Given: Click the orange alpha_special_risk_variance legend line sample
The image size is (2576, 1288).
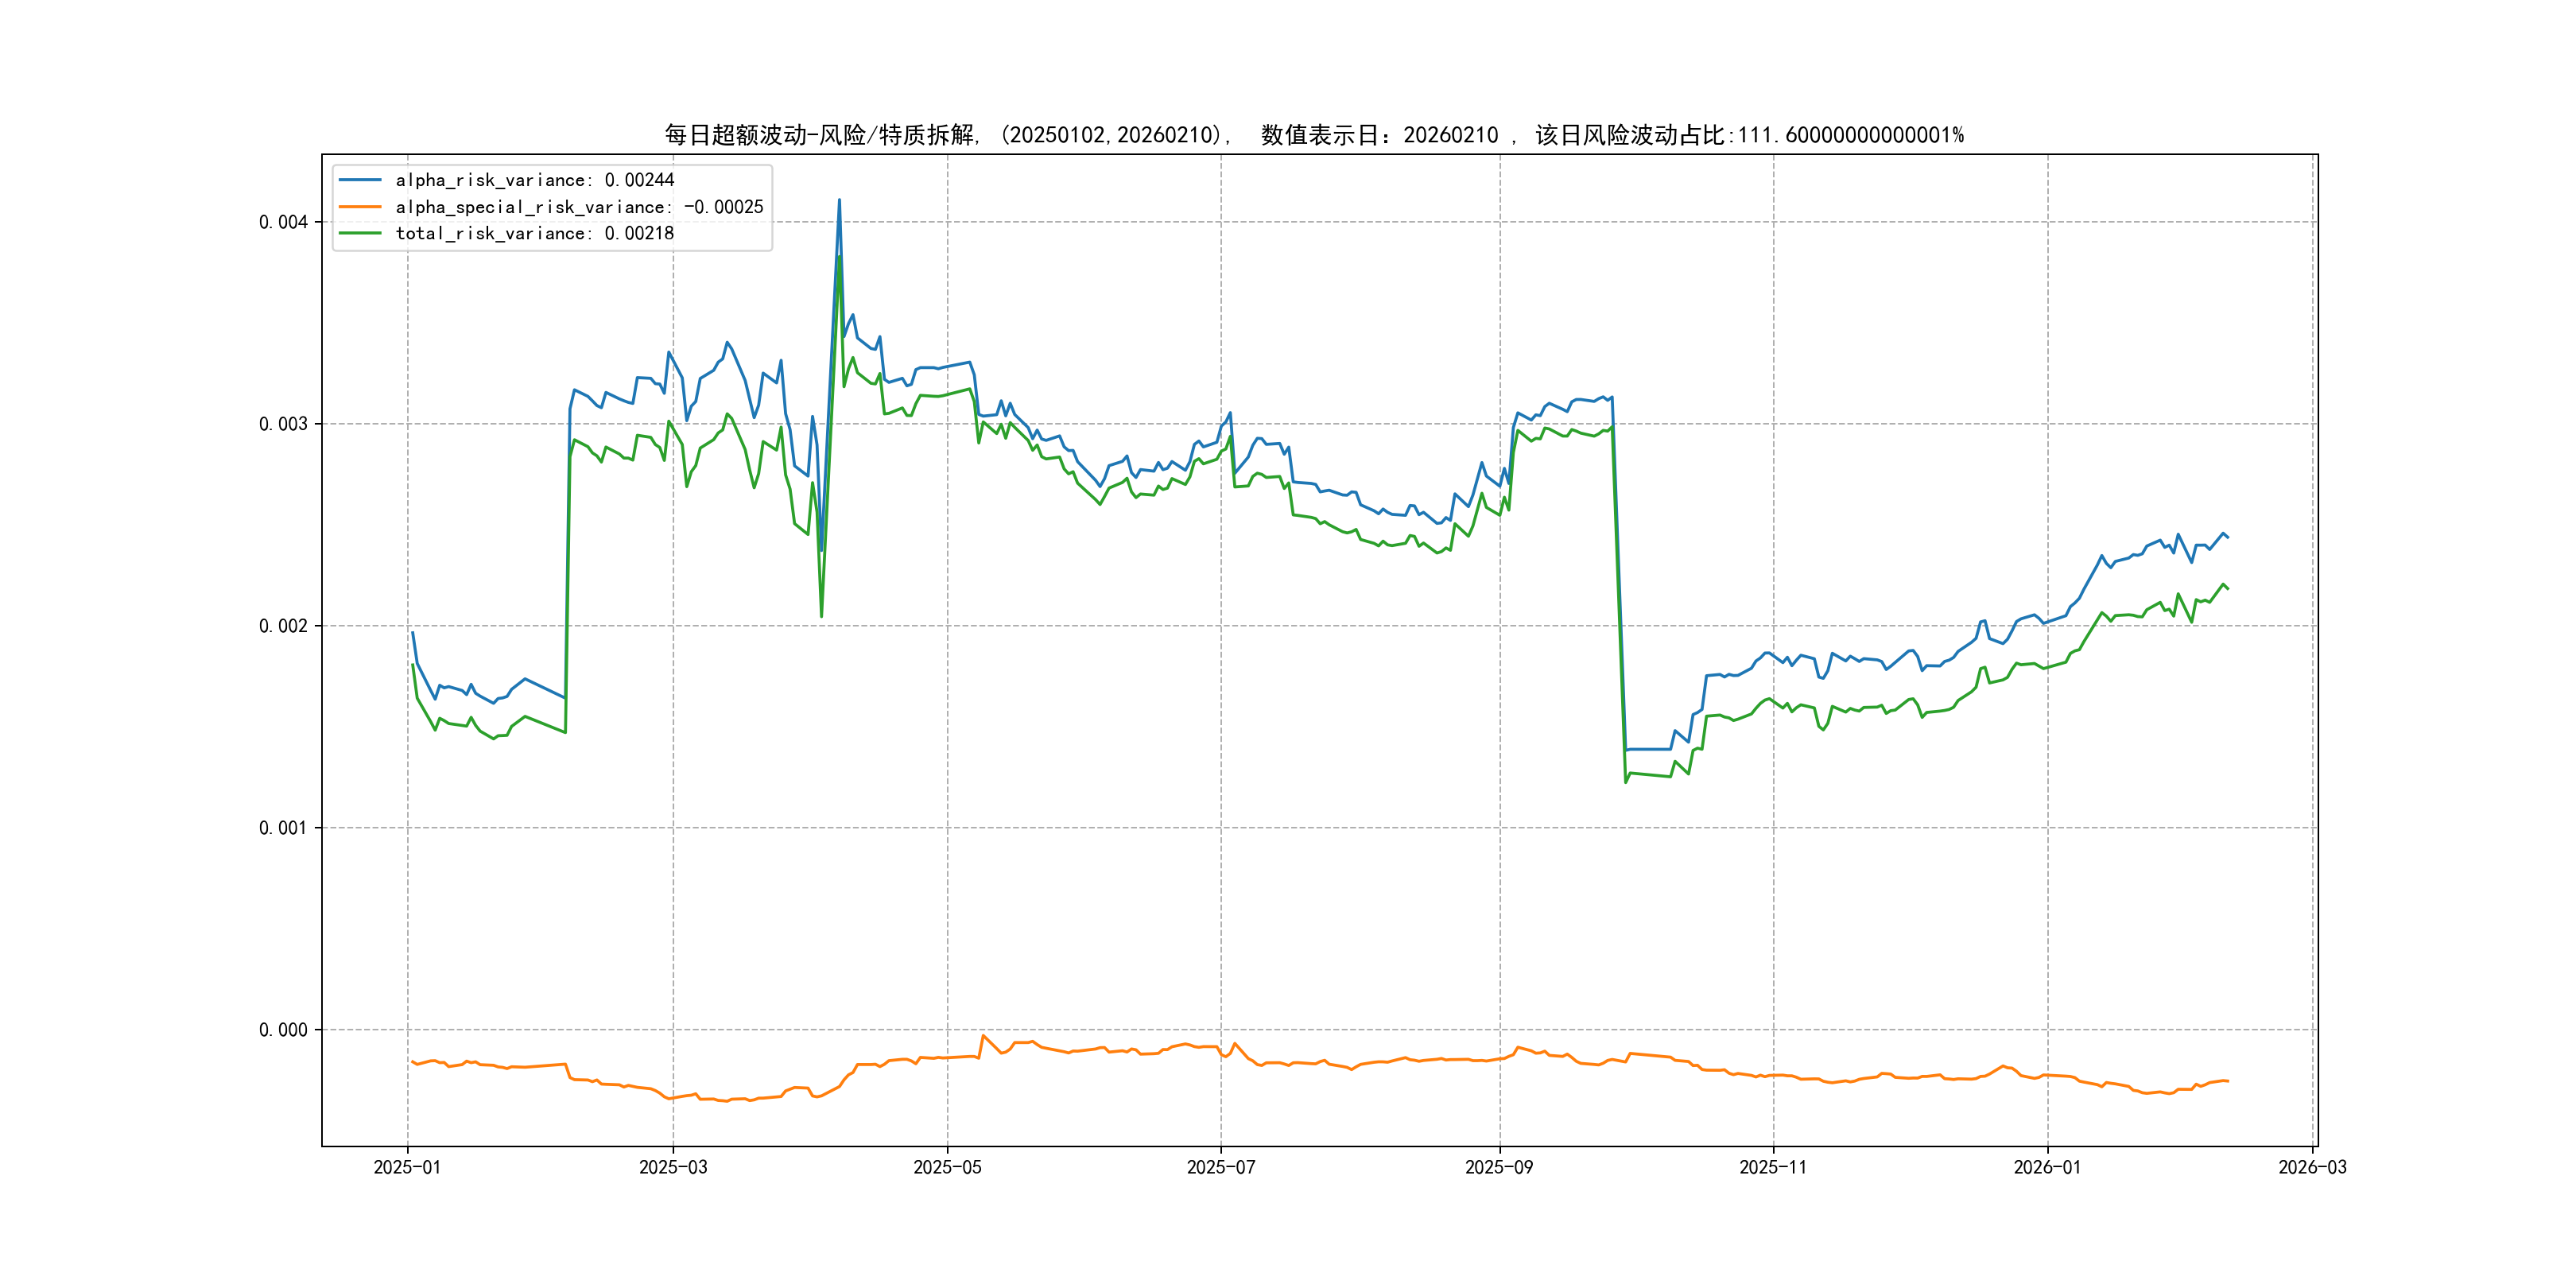Looking at the screenshot, I should pyautogui.click(x=360, y=207).
